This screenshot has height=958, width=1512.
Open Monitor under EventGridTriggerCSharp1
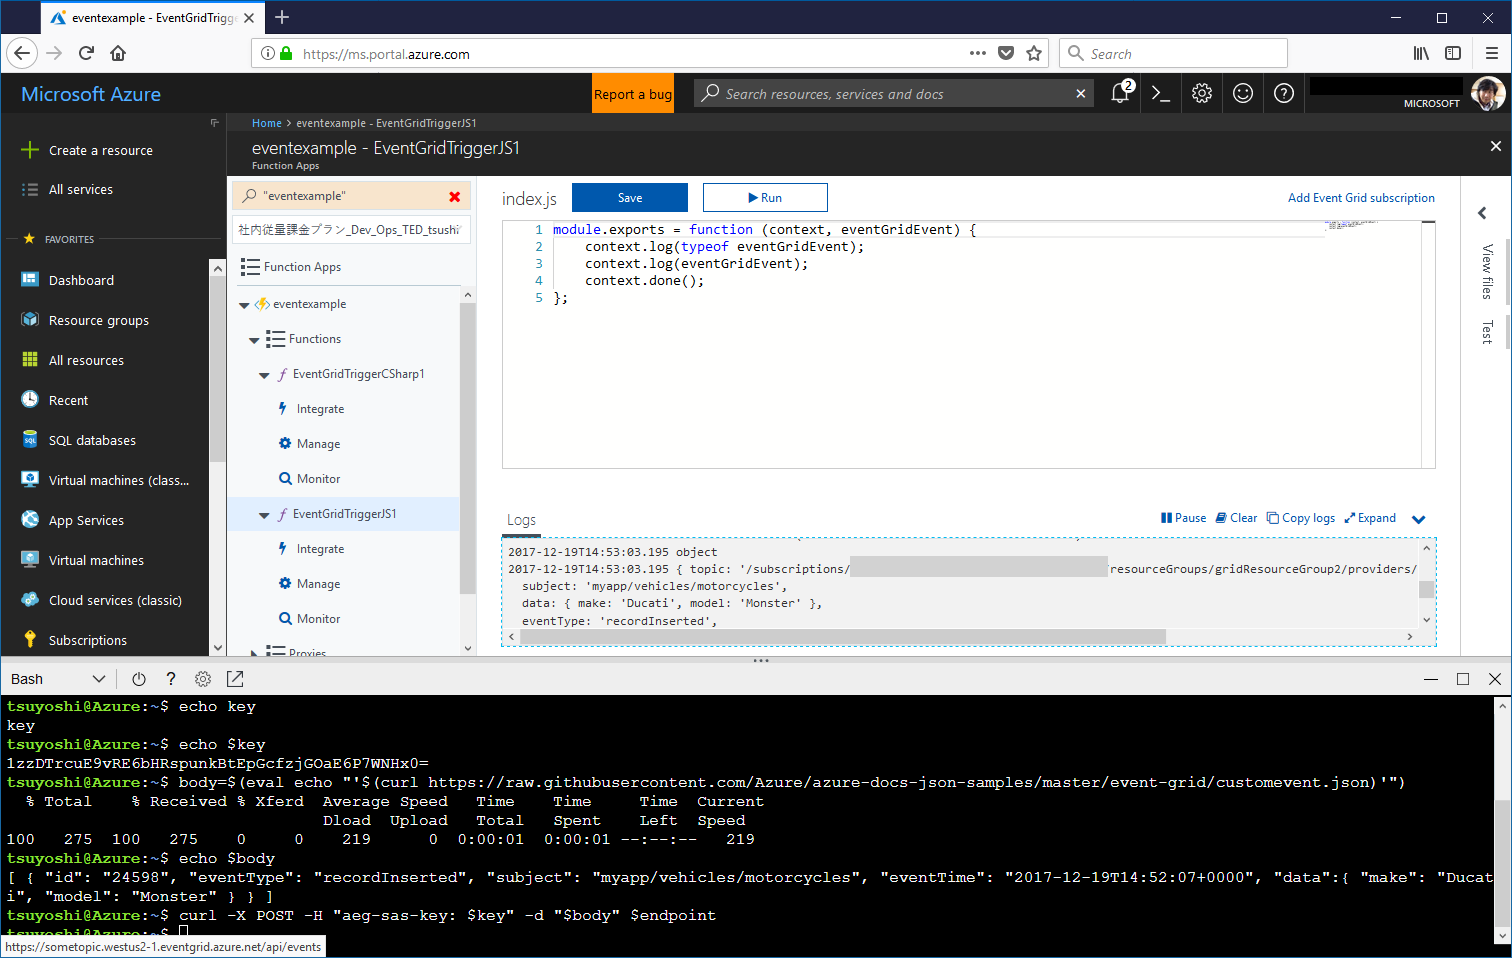pos(318,479)
